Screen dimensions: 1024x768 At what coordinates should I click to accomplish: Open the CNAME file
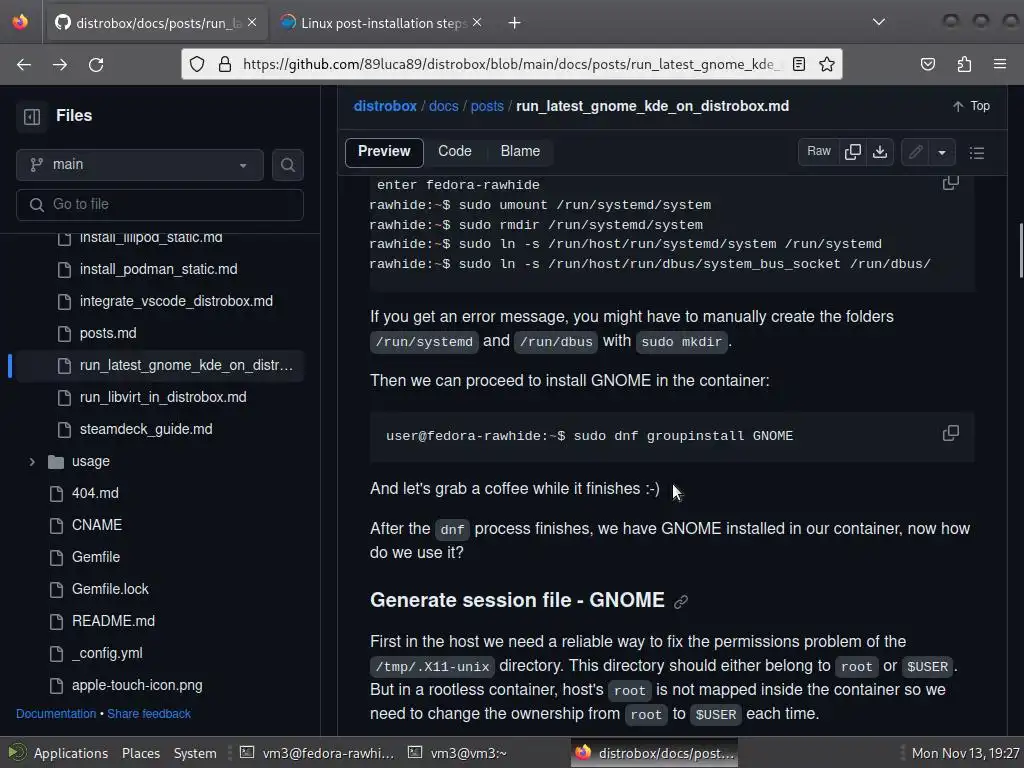97,525
